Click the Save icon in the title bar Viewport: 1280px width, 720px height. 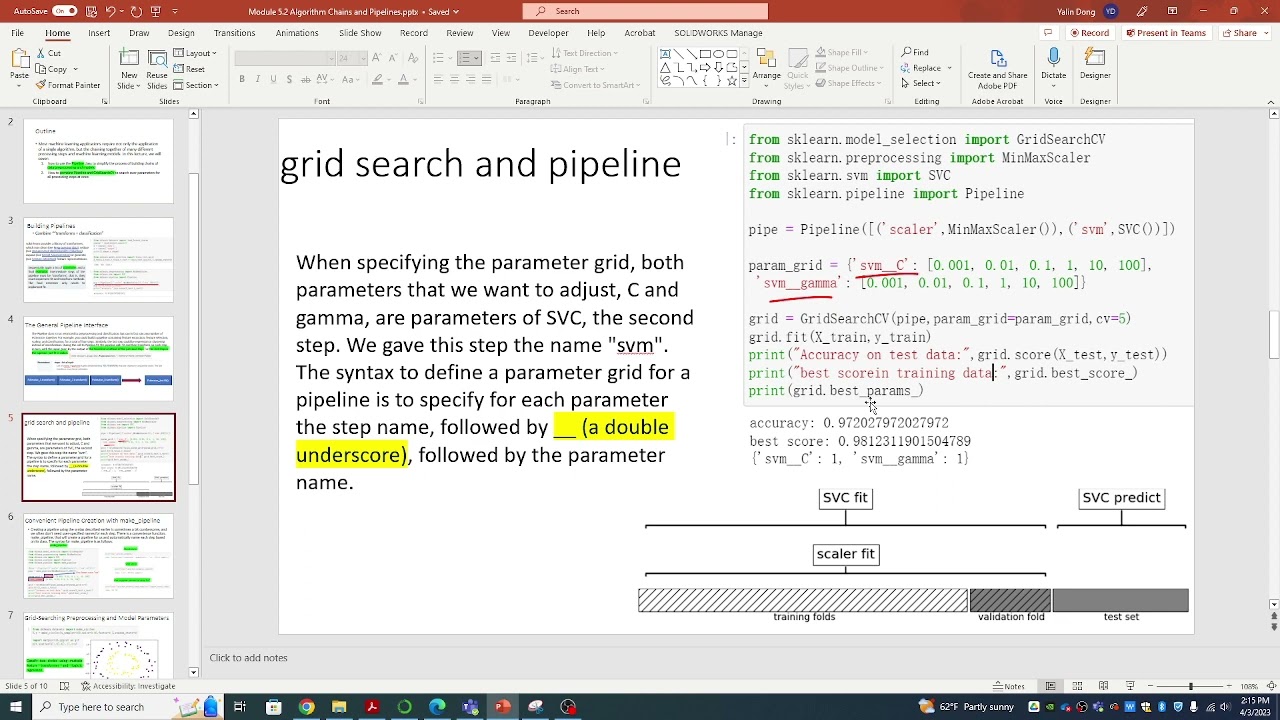tap(90, 11)
